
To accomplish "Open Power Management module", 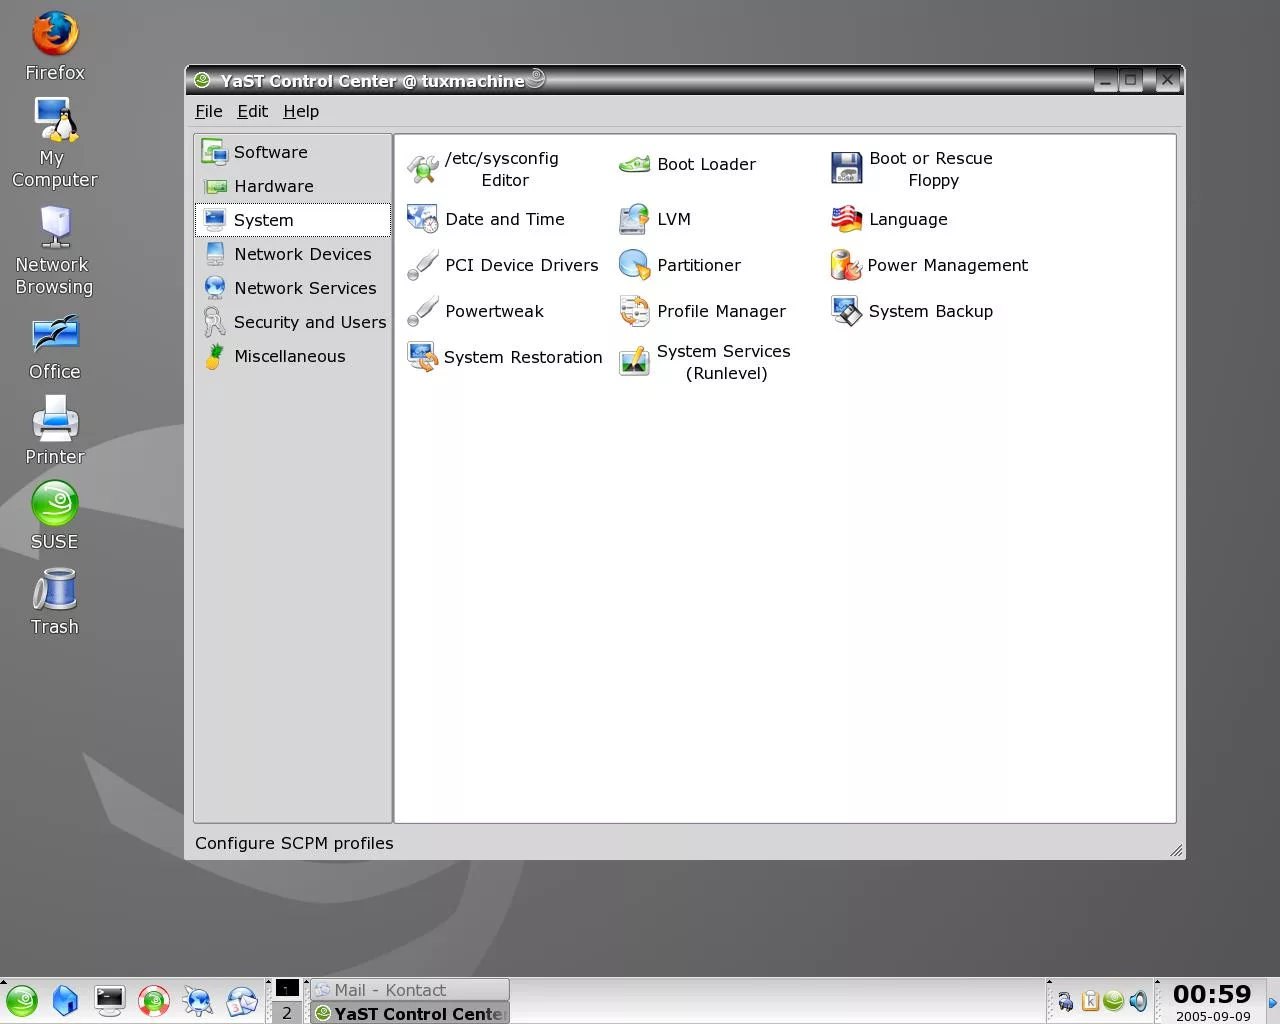I will tap(929, 265).
